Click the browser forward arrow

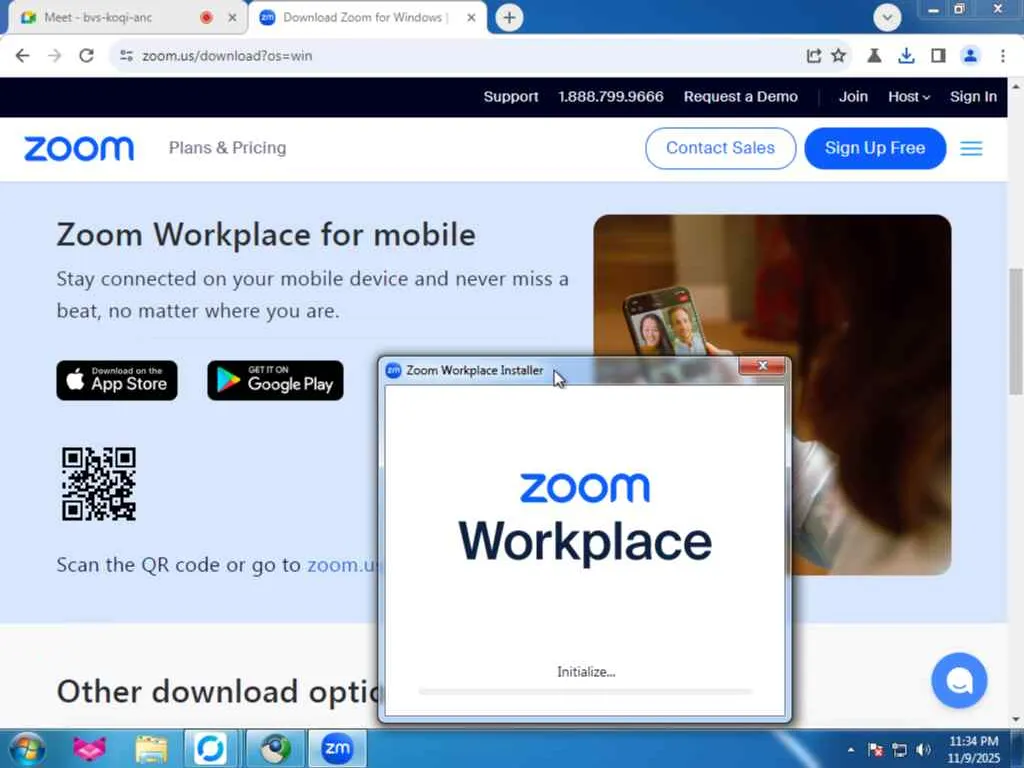[54, 56]
